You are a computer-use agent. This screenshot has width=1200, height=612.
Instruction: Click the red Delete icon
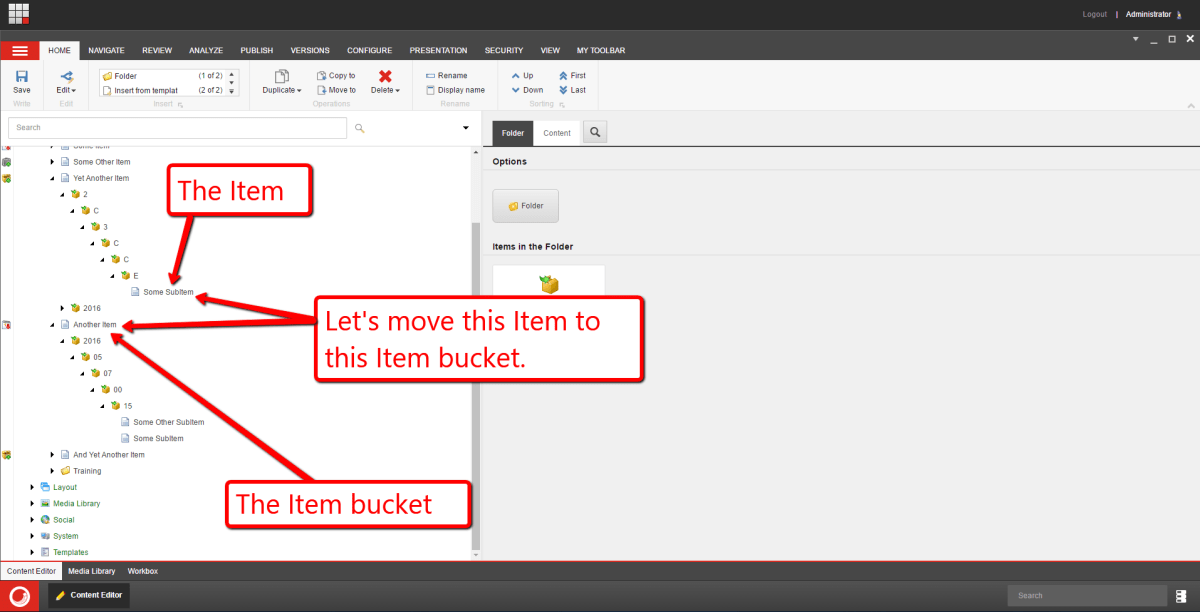point(385,76)
